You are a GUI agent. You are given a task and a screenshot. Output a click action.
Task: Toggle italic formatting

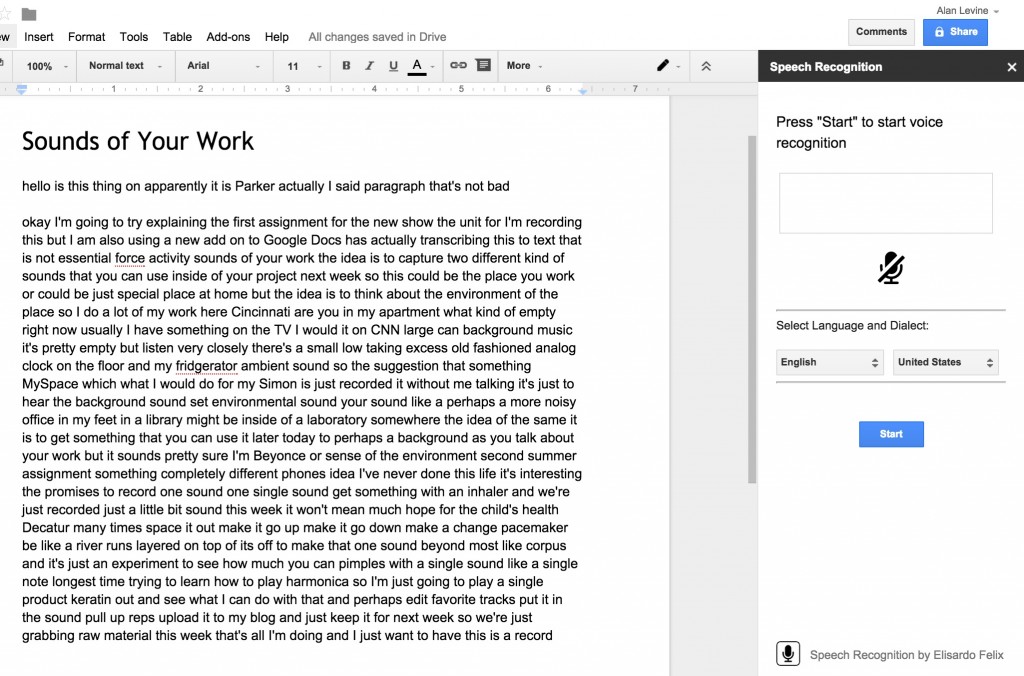[370, 65]
